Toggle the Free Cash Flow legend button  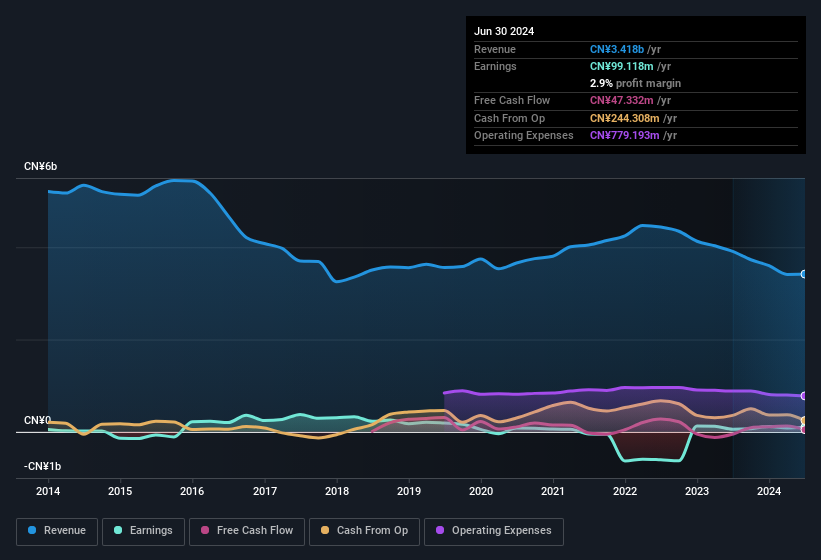click(247, 531)
